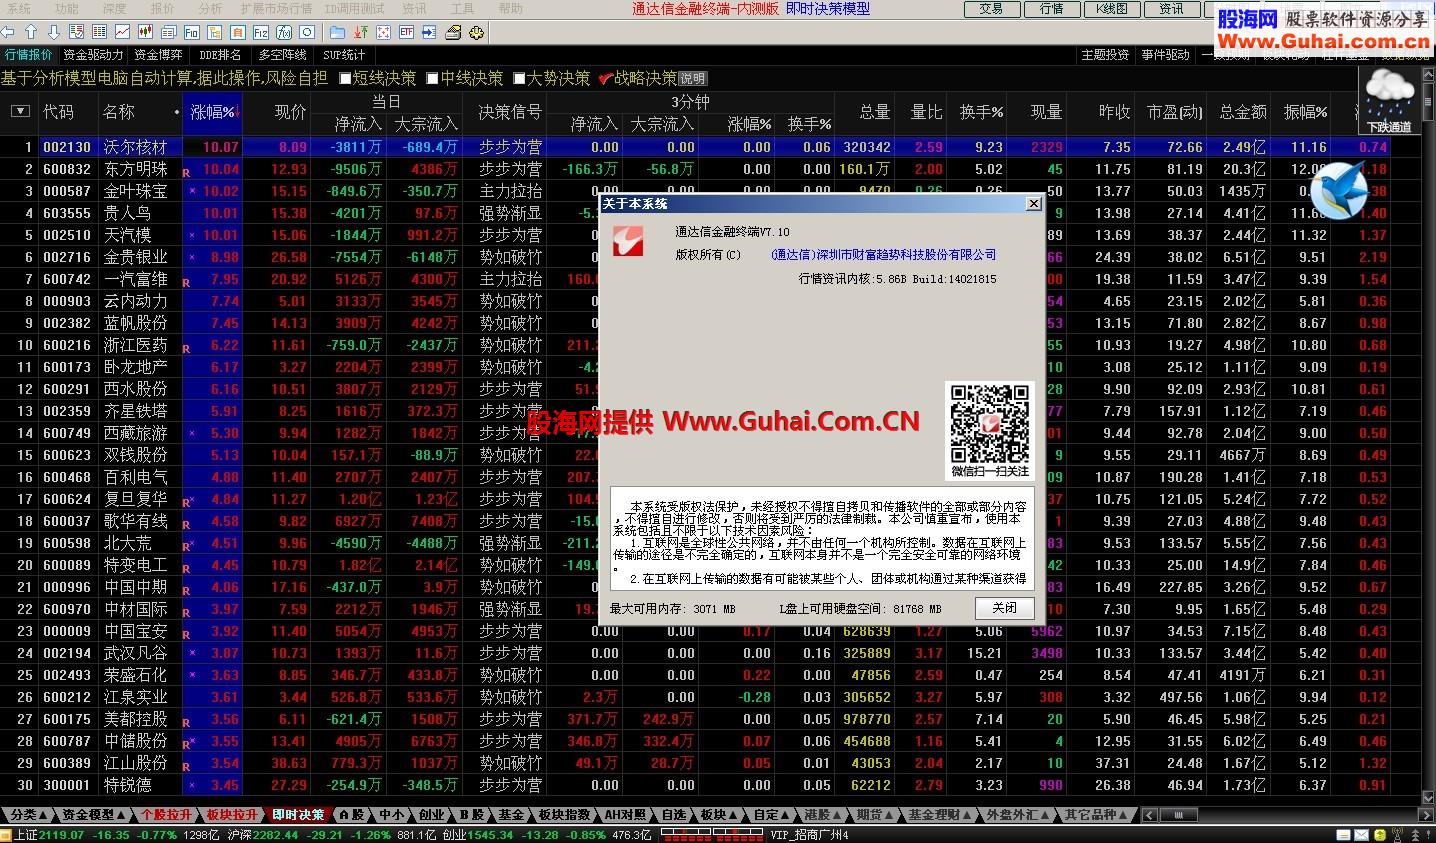Open the line chart toolbar icon
The height and width of the screenshot is (843, 1436).
point(122,32)
